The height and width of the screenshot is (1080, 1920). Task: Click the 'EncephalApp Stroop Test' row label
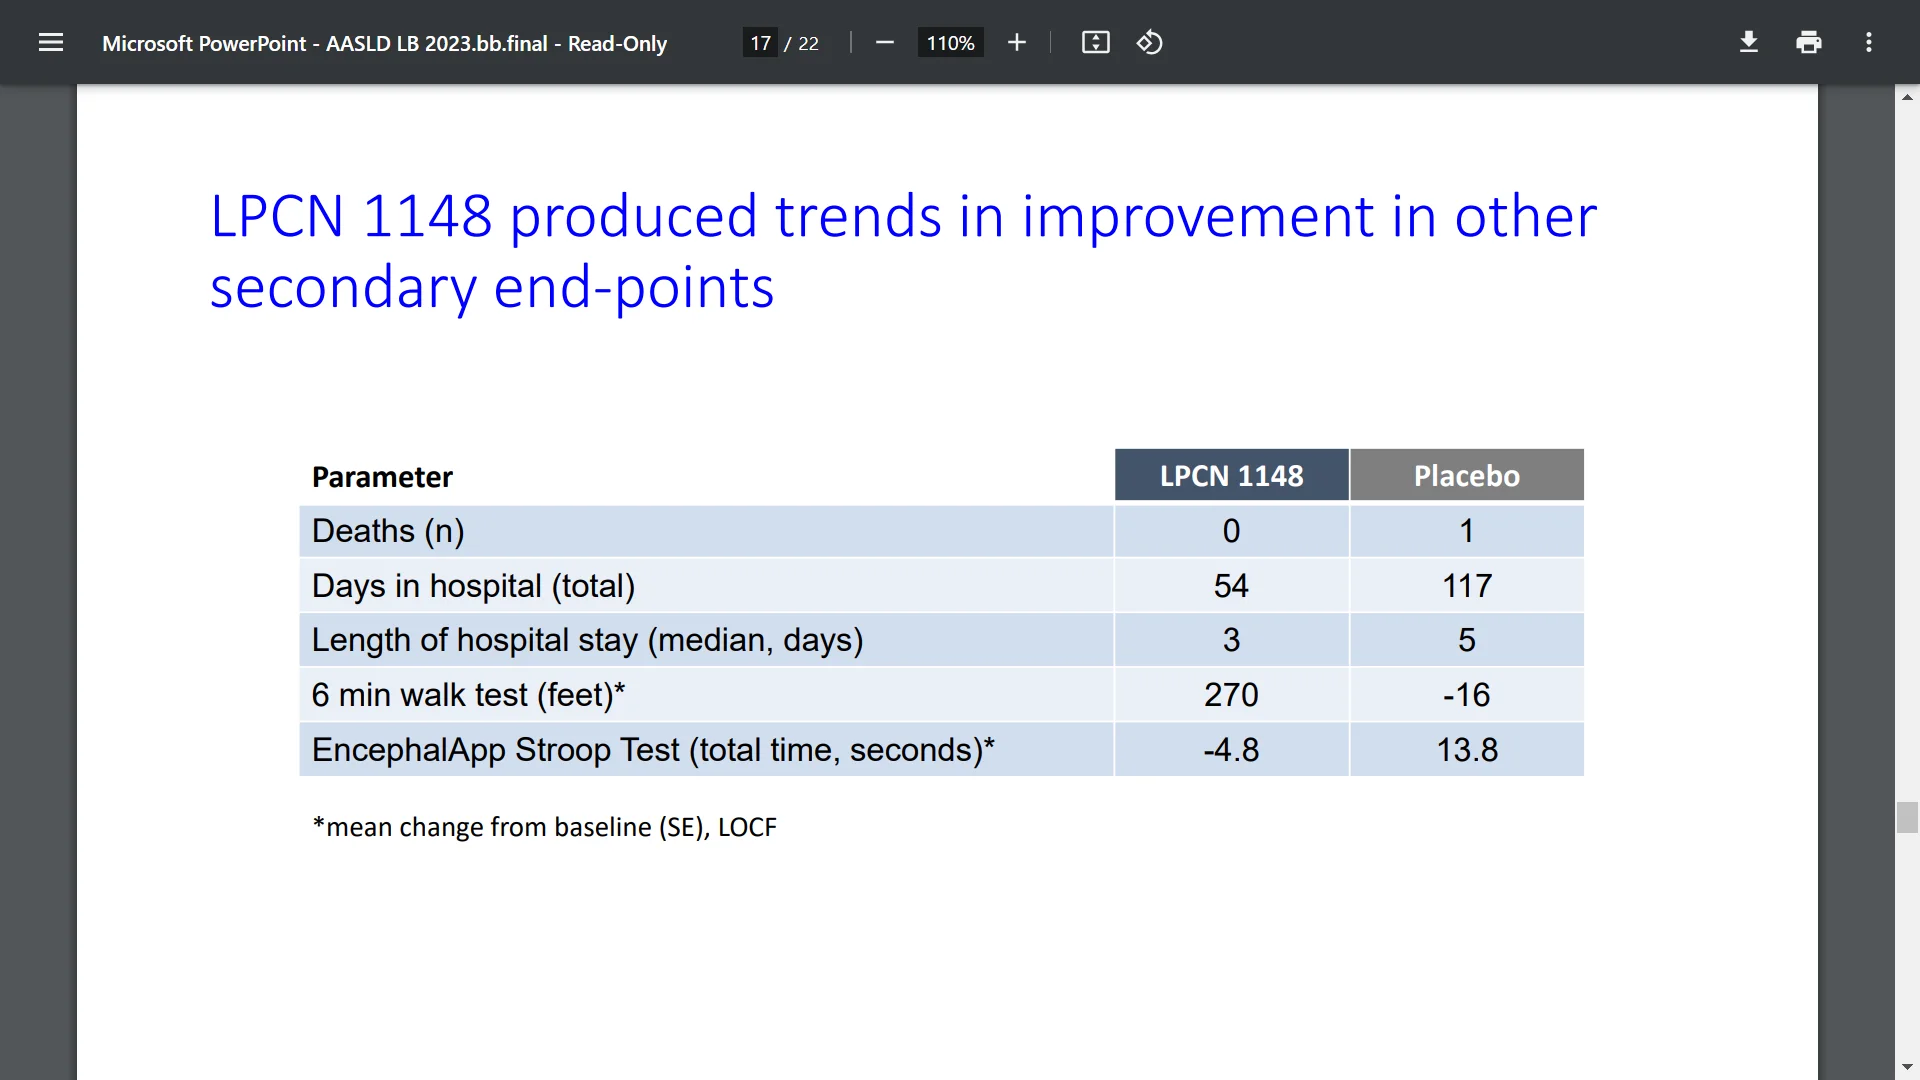click(653, 750)
